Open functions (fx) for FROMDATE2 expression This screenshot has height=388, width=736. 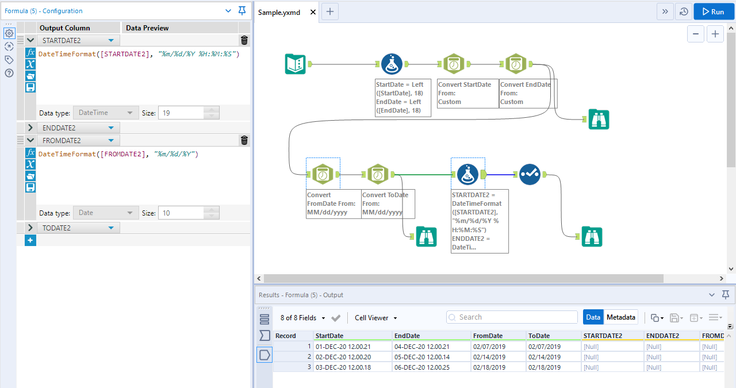31,152
